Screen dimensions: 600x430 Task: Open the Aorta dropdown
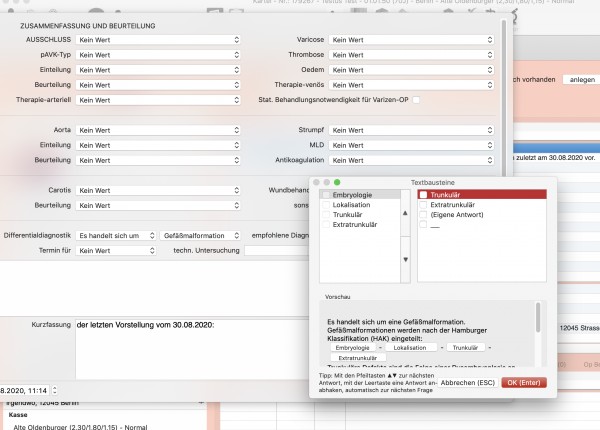coord(158,130)
